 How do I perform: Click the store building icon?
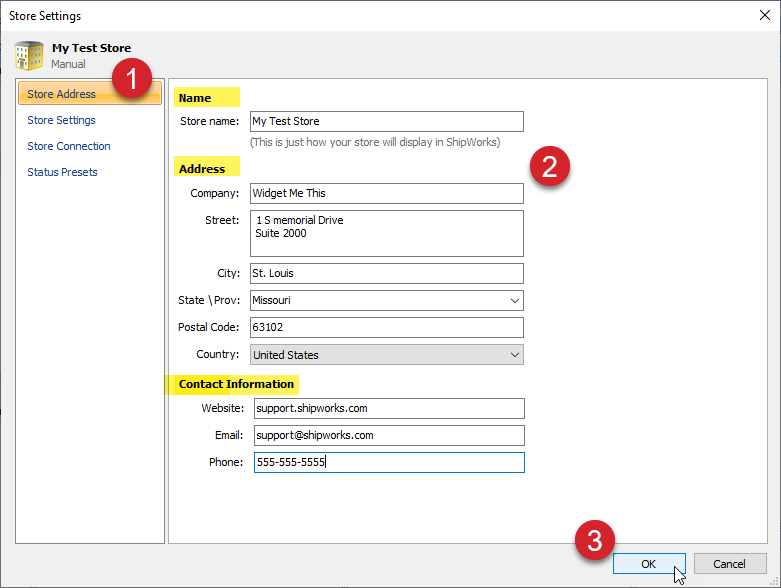click(29, 55)
